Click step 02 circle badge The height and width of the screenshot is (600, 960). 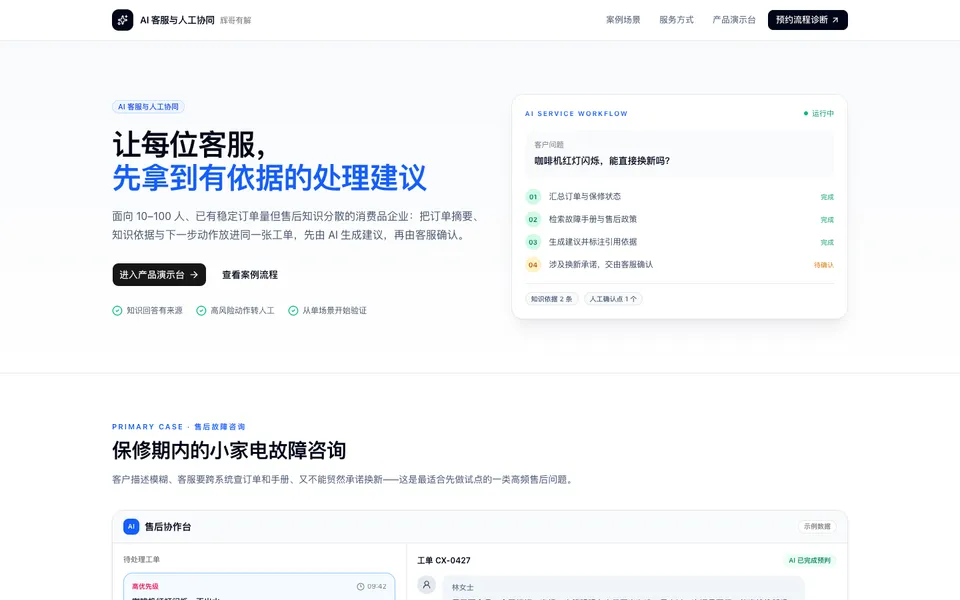click(x=533, y=219)
